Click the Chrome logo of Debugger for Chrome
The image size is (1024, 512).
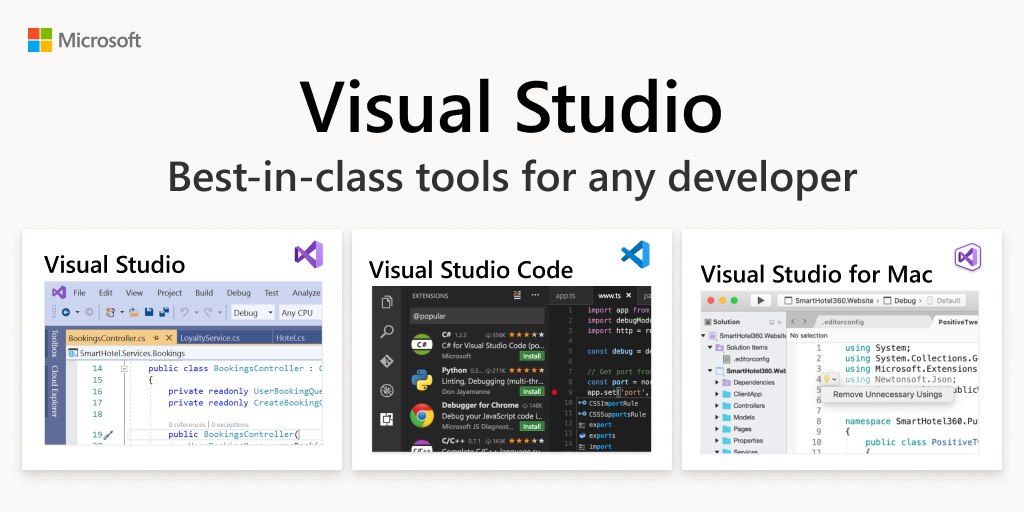click(x=422, y=415)
